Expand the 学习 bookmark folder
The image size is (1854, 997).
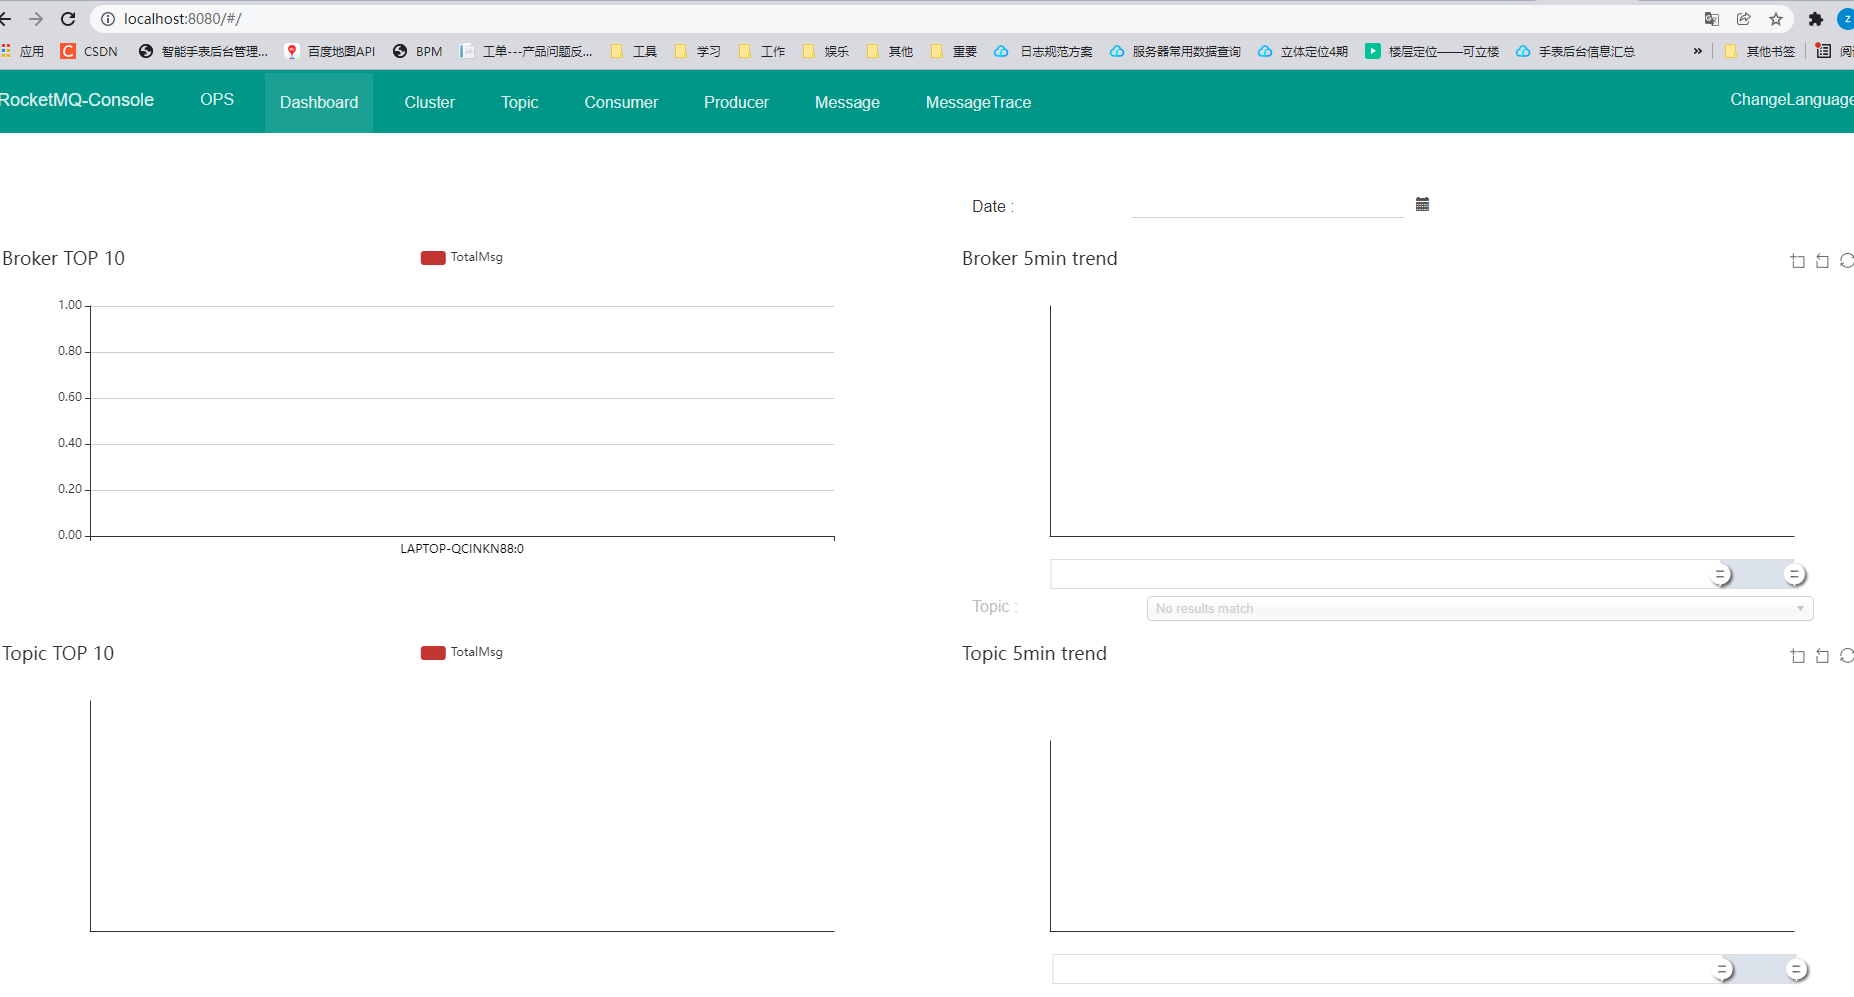(698, 51)
